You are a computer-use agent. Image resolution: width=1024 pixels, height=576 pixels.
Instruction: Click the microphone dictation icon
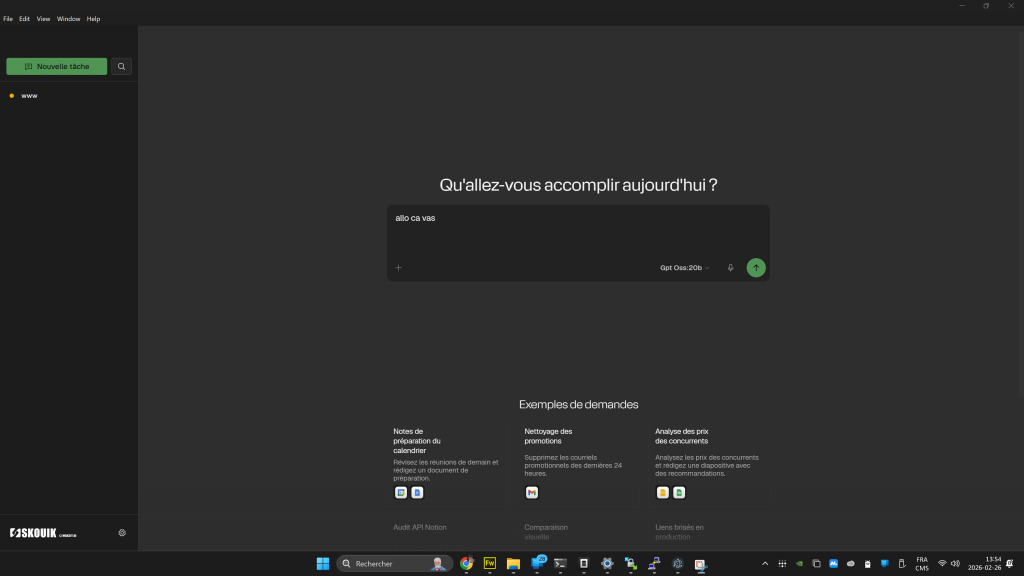[x=731, y=267]
